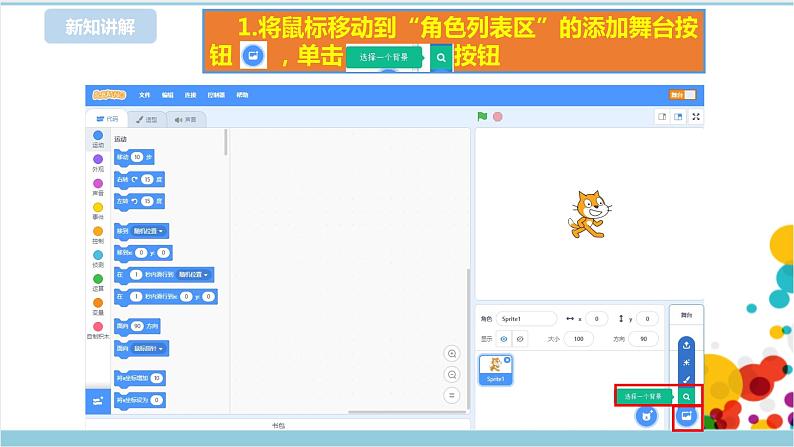
Task: Click value 0 in 将x坐标设为 block
Action: pos(157,400)
